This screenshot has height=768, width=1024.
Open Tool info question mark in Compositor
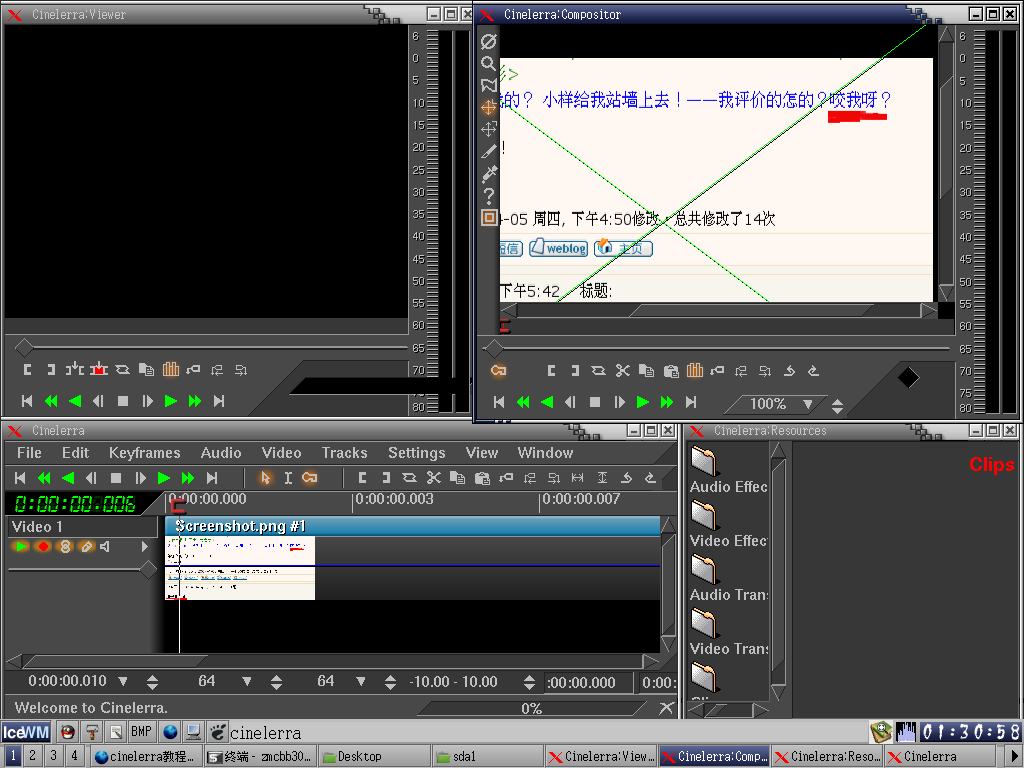488,196
